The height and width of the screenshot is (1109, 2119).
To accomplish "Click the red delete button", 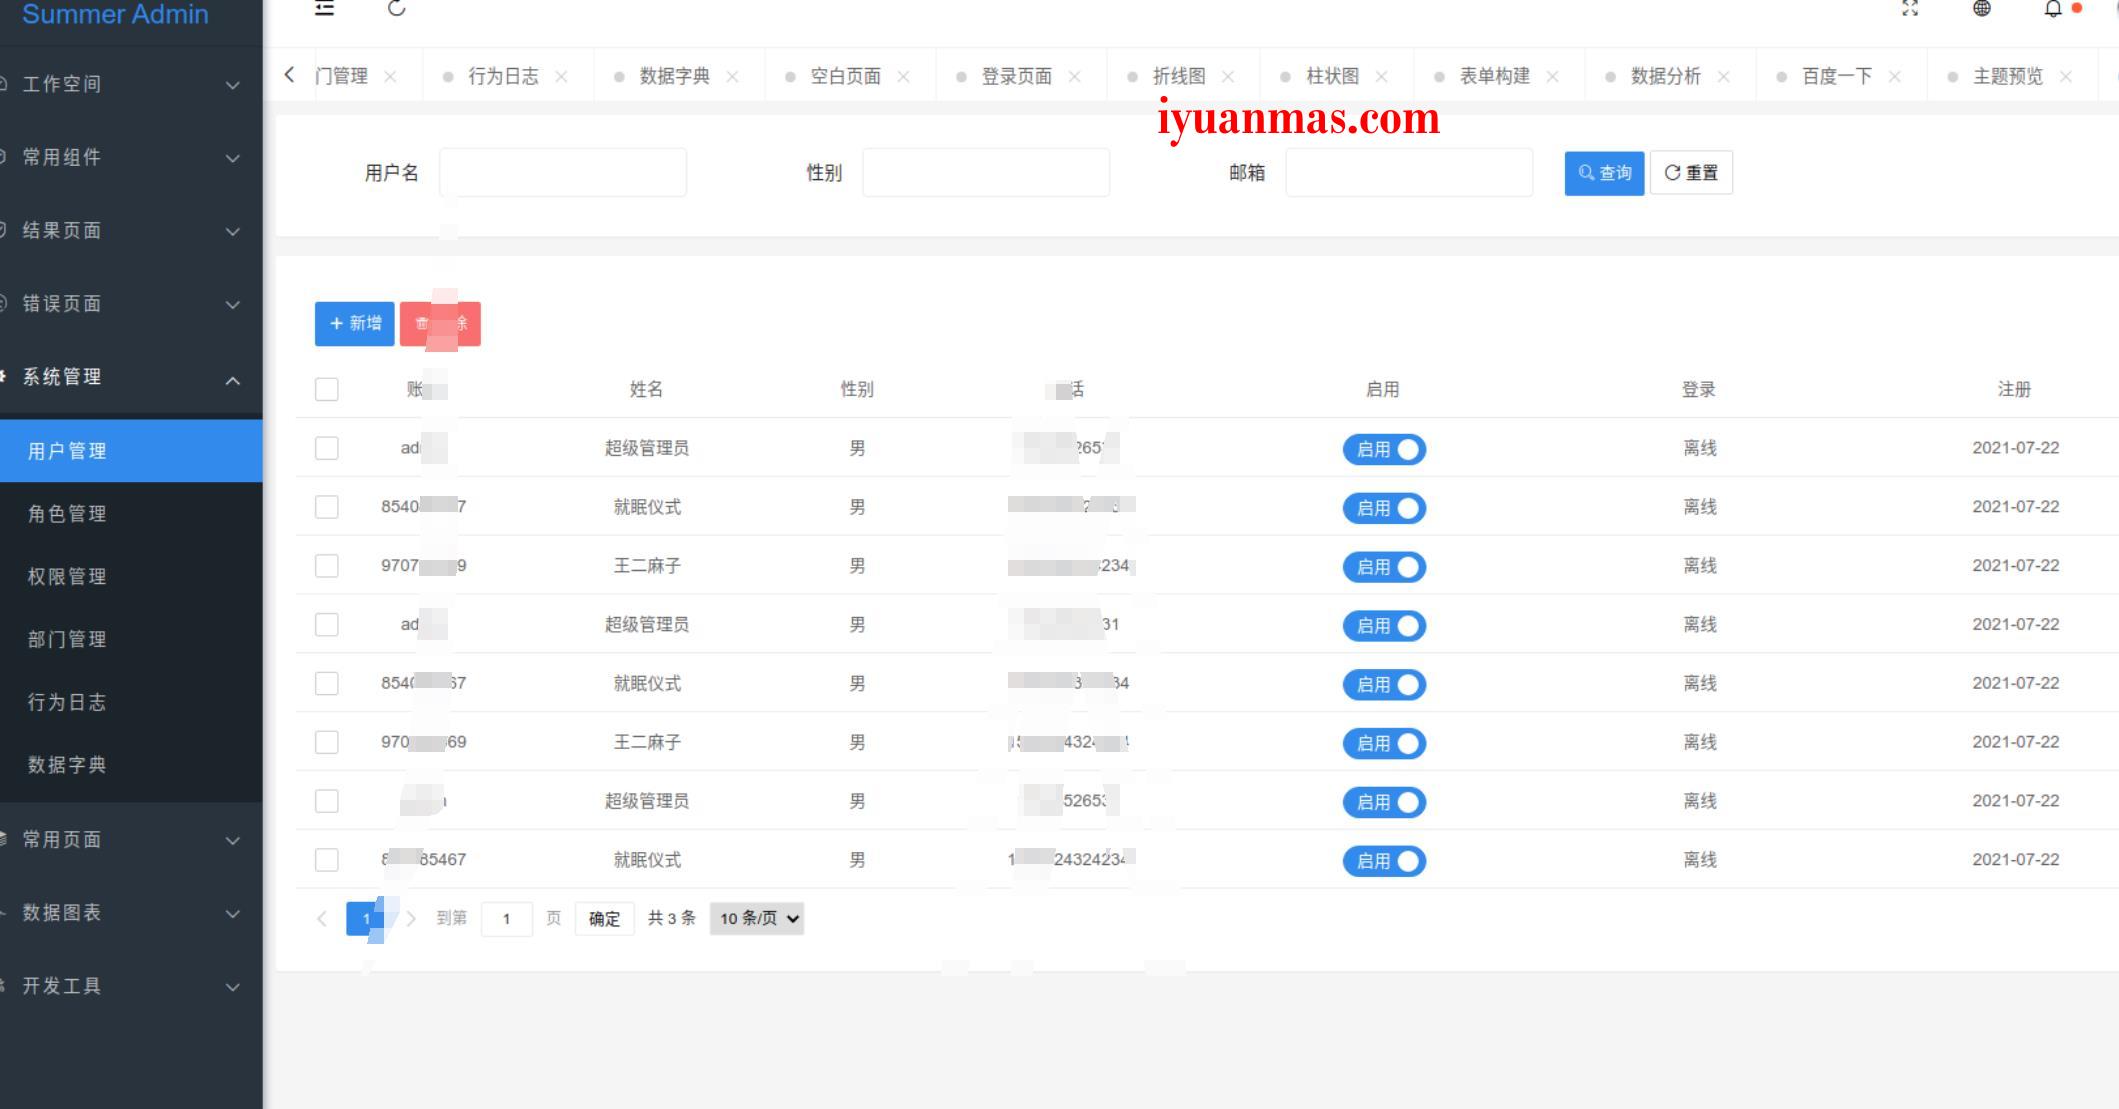I will click(440, 324).
